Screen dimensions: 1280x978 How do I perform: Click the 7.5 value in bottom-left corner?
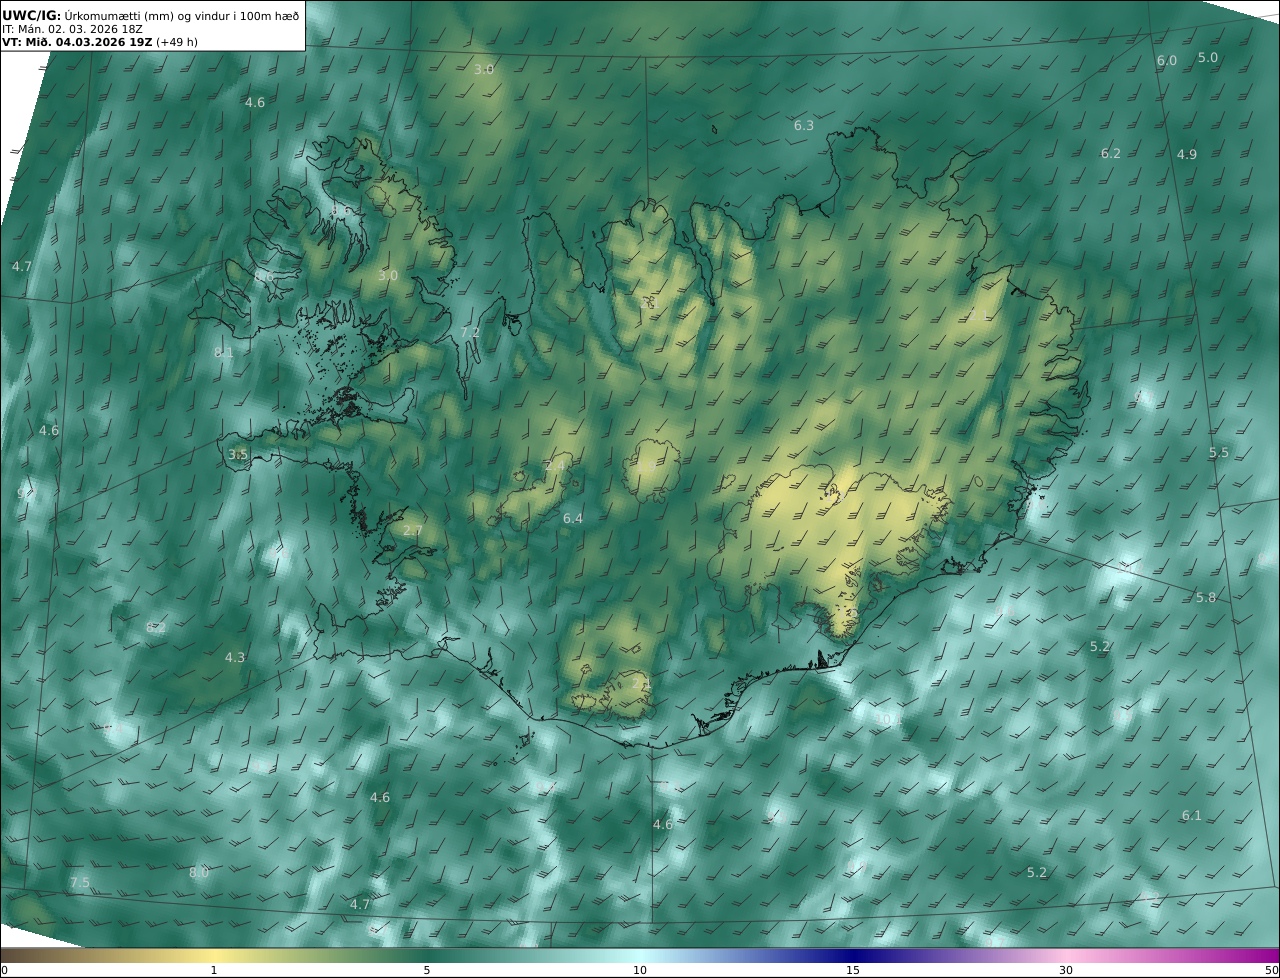point(80,882)
